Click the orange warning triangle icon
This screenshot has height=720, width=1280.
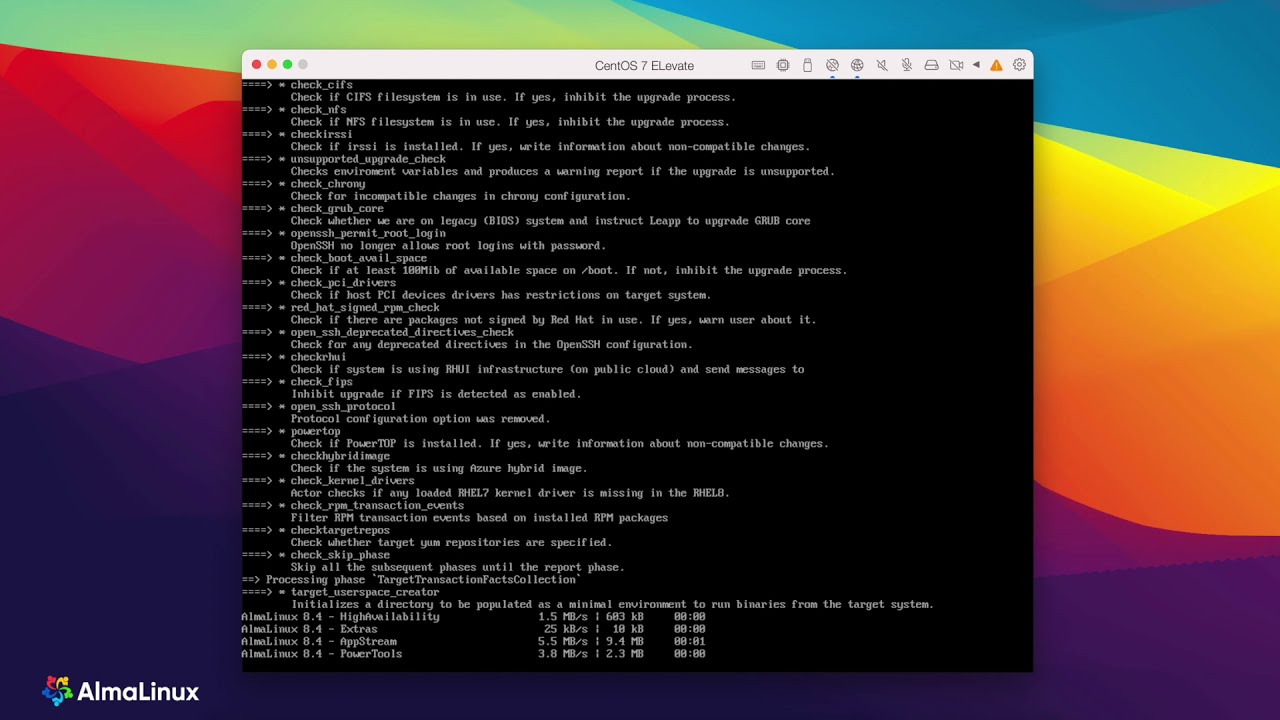[996, 65]
